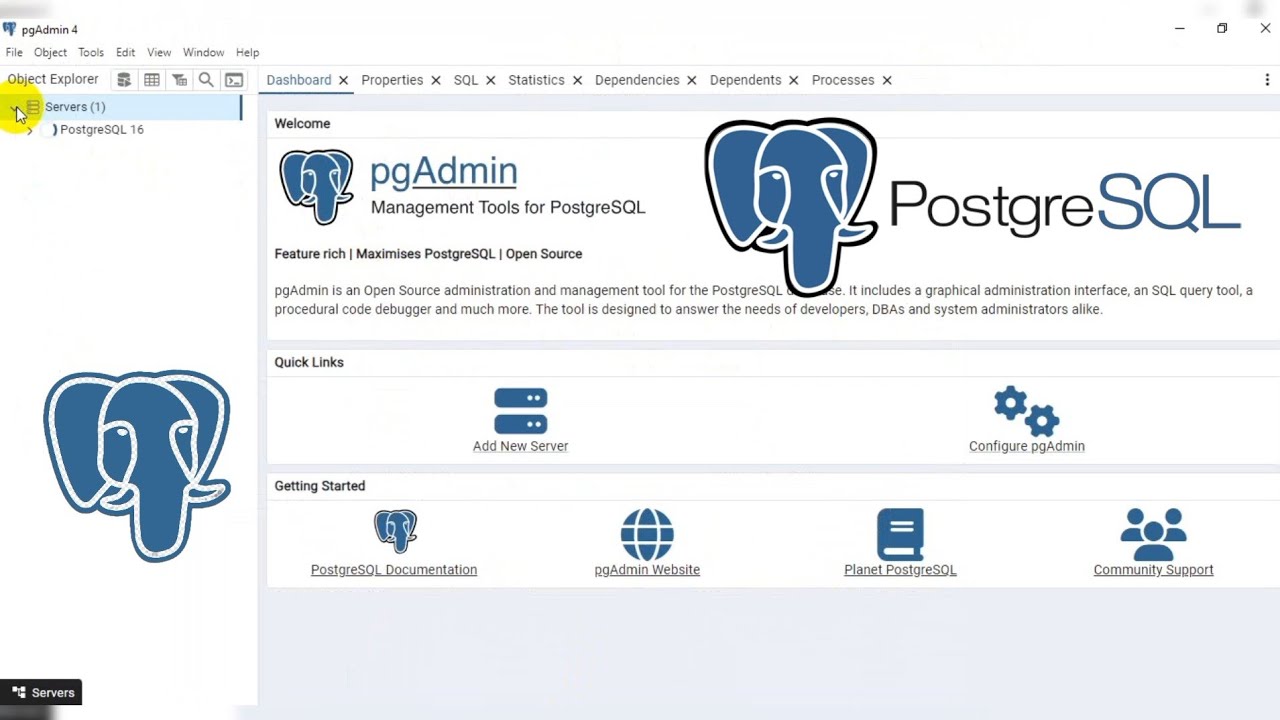Click the Filtered Rows toolbar icon
Image resolution: width=1280 pixels, height=720 pixels.
[x=179, y=80]
